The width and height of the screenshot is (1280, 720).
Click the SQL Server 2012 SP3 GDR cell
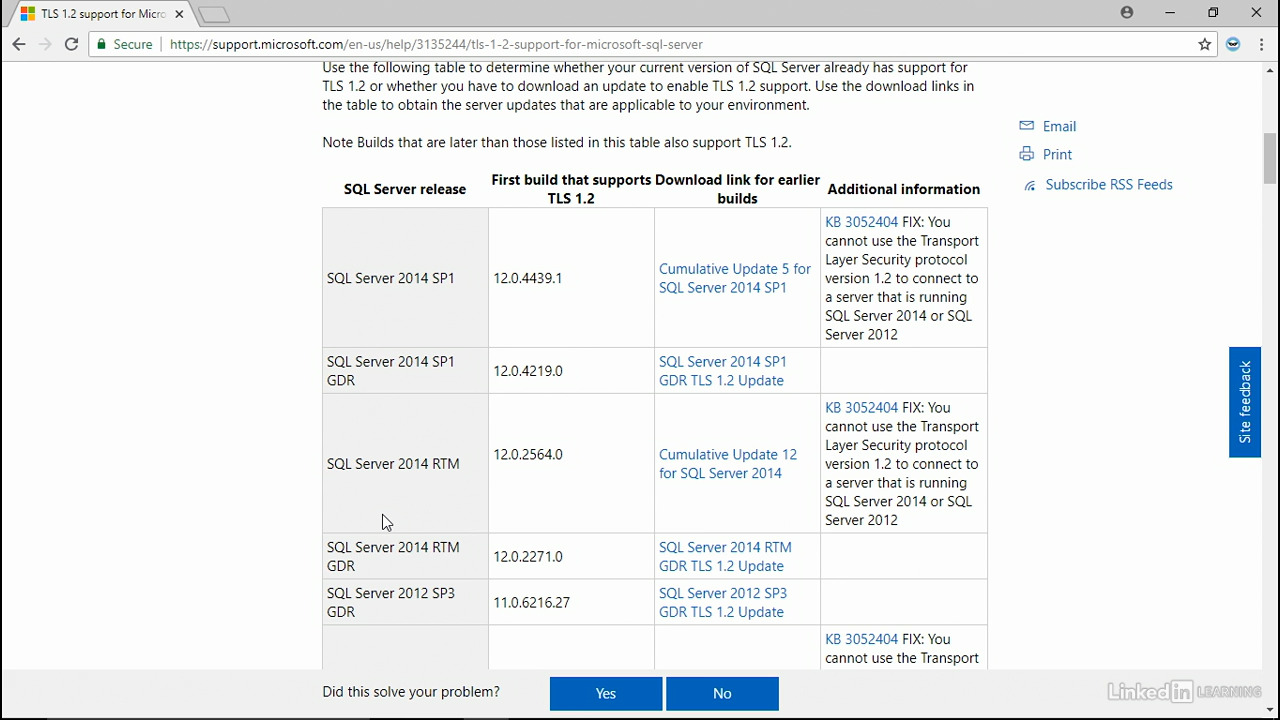point(405,603)
